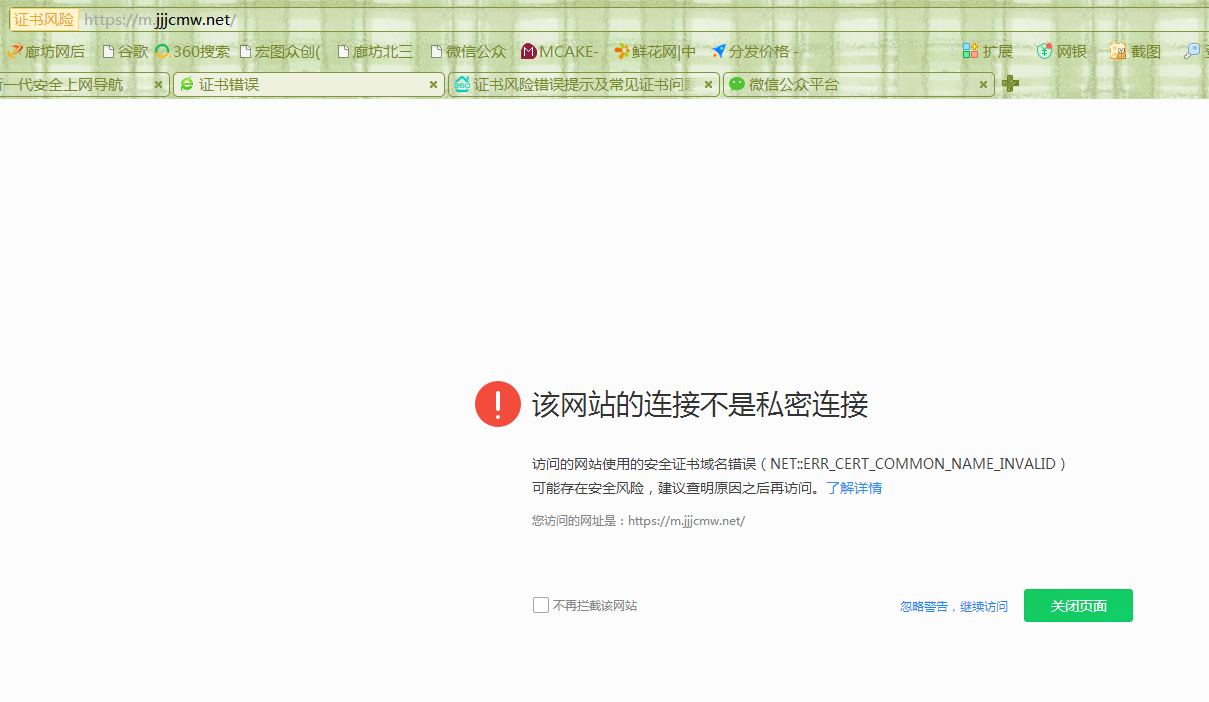
Task: Click 忽略警告，继续访问 to proceed
Action: click(954, 606)
